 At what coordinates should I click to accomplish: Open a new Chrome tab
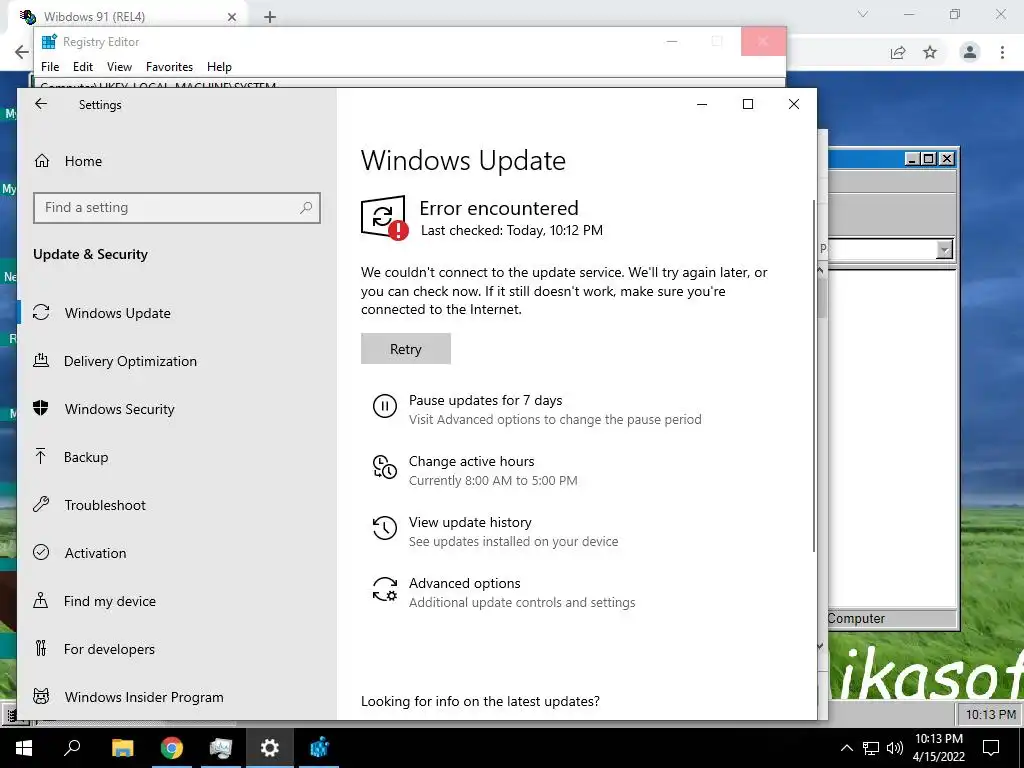click(x=270, y=17)
